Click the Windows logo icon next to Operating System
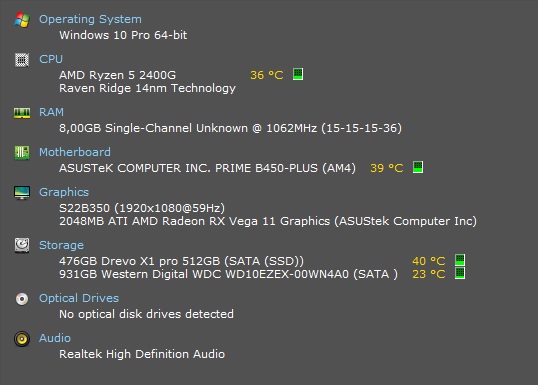 point(22,20)
